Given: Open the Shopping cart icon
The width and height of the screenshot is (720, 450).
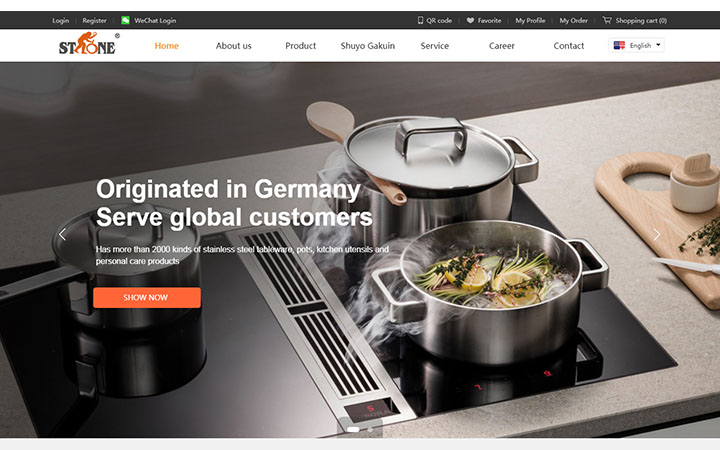Looking at the screenshot, I should coord(607,20).
